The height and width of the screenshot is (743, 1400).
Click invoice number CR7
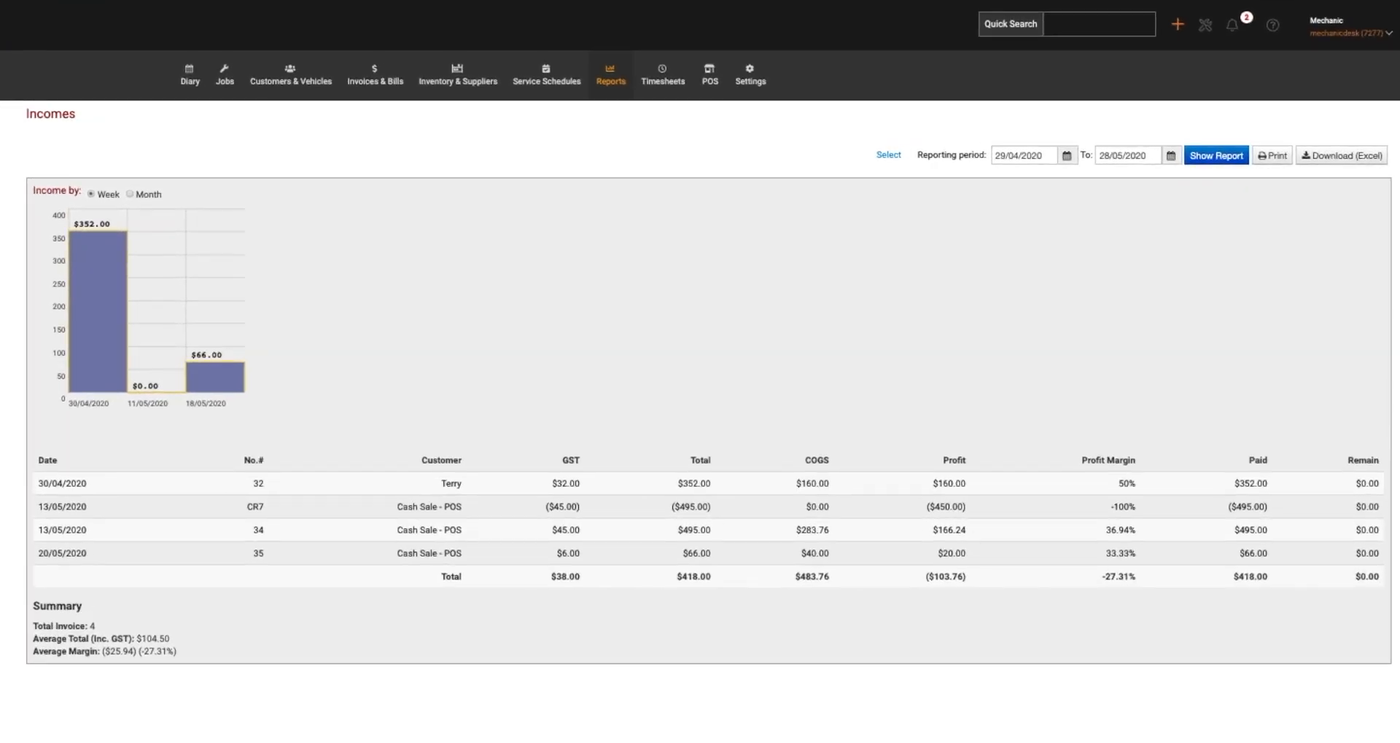(x=255, y=507)
